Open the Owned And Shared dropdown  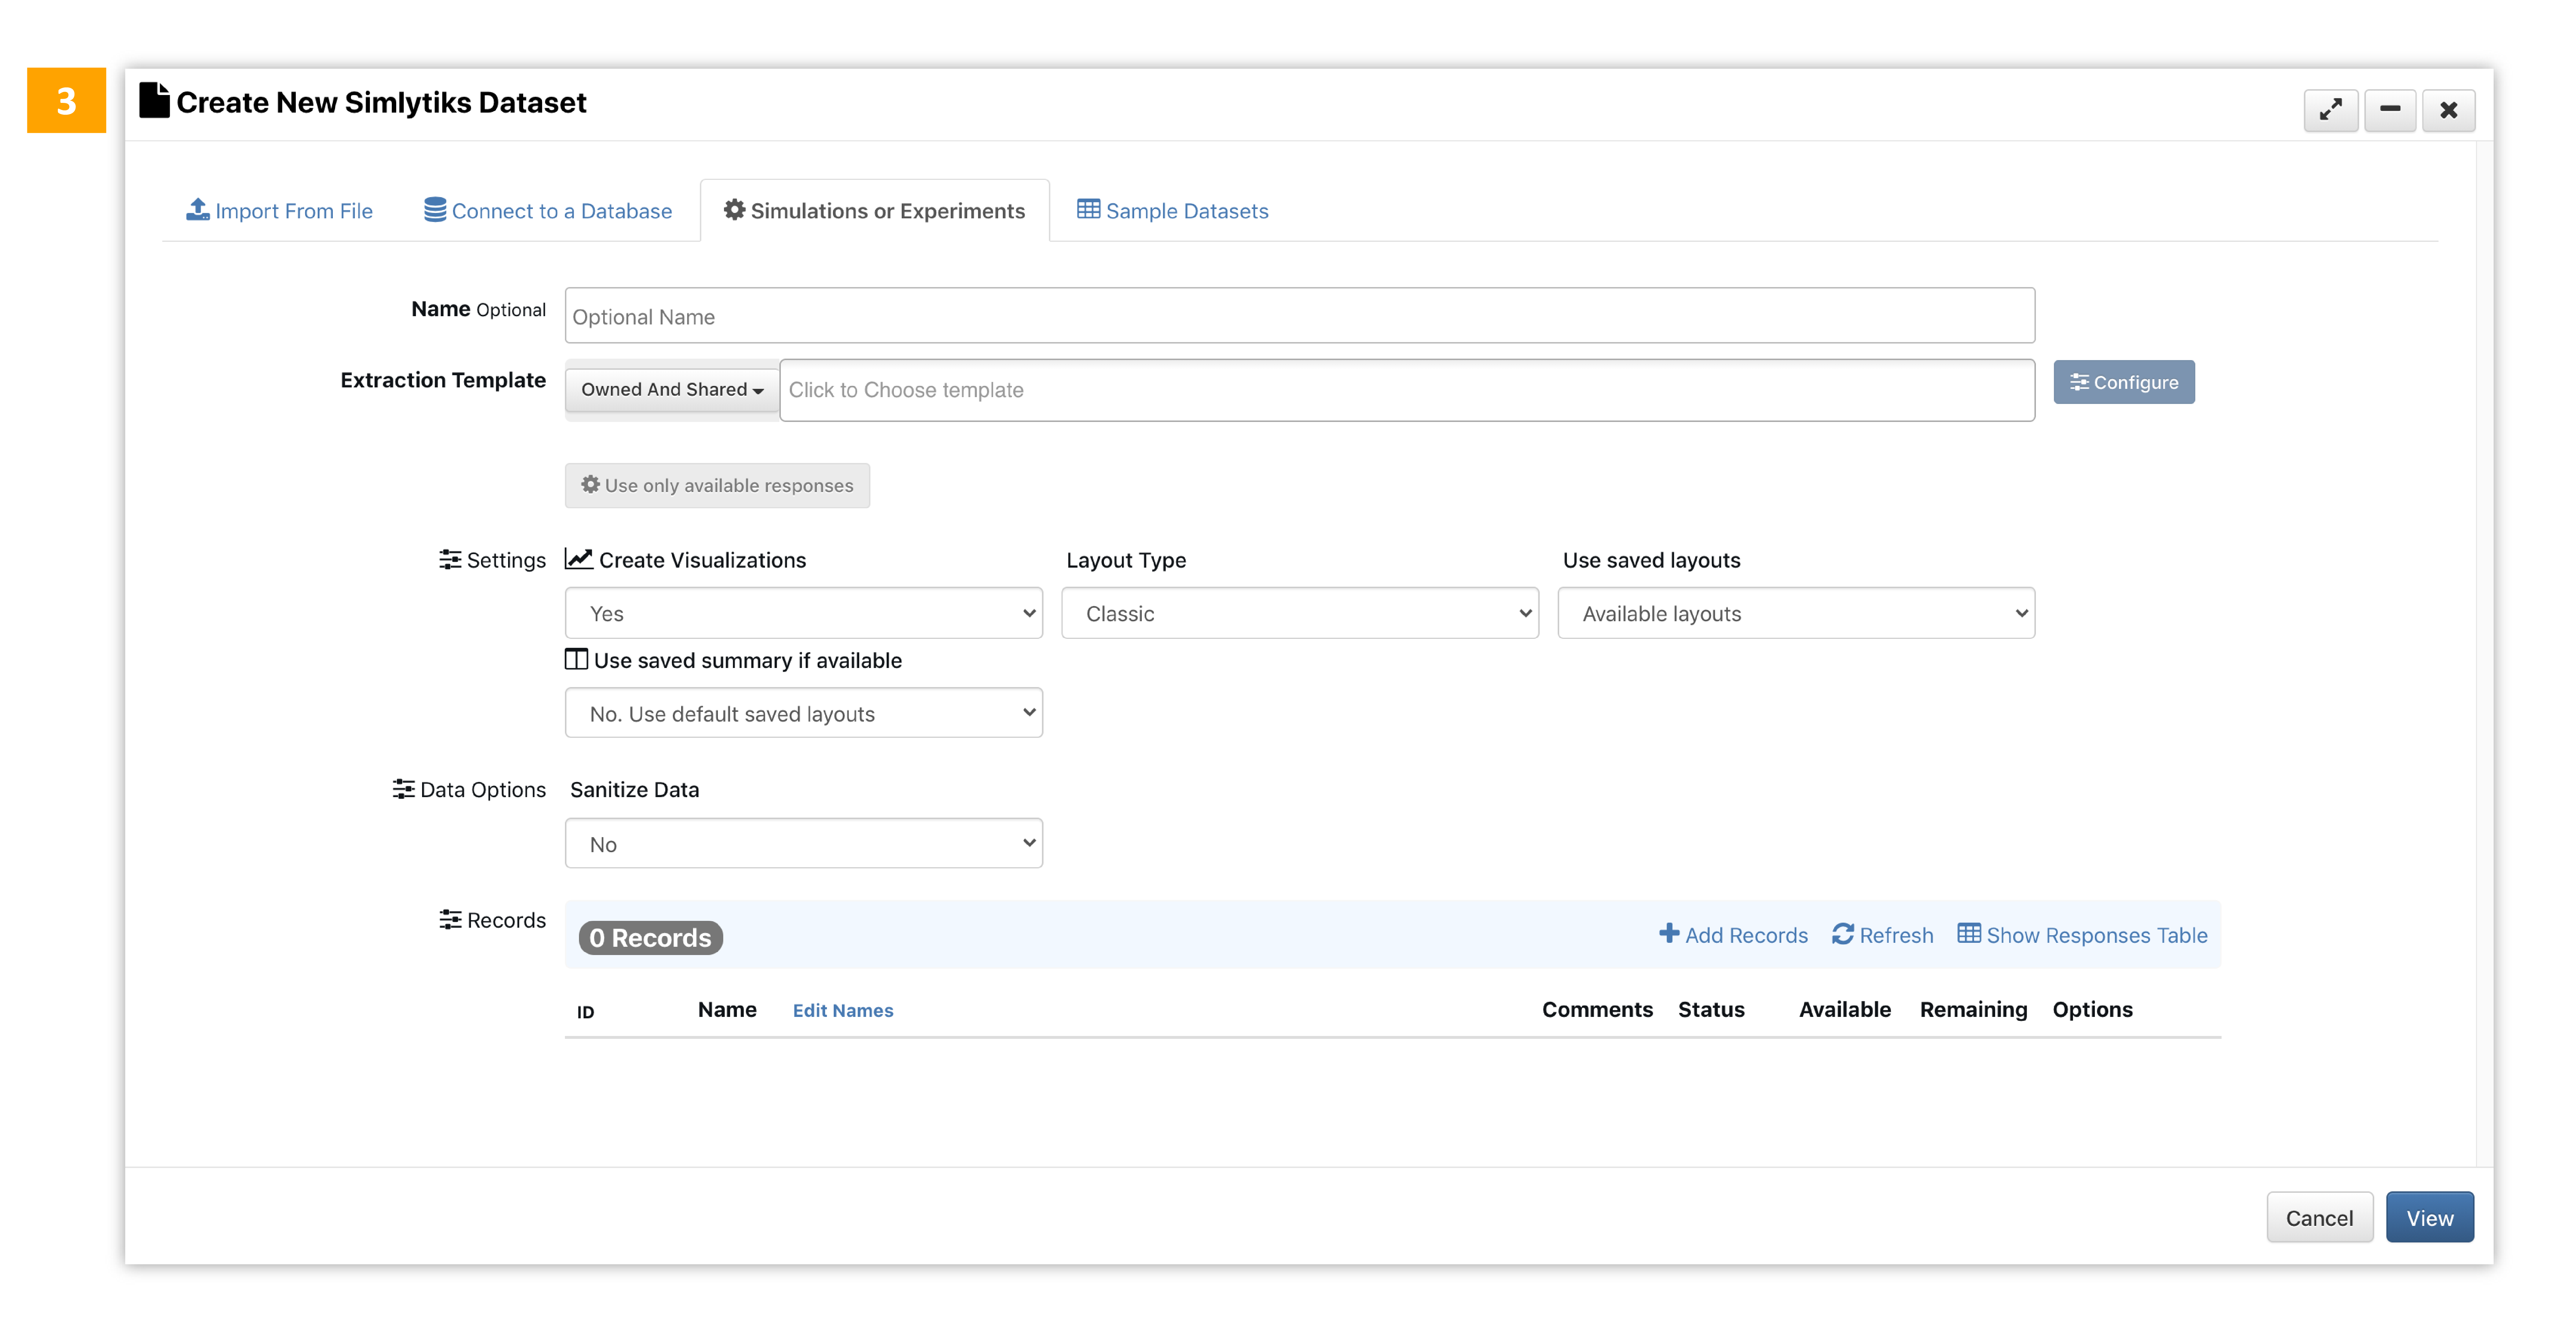(672, 390)
